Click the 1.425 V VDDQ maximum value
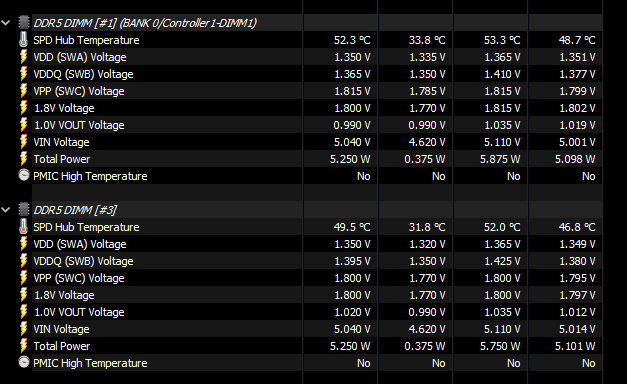The height and width of the screenshot is (384, 627). [x=502, y=261]
